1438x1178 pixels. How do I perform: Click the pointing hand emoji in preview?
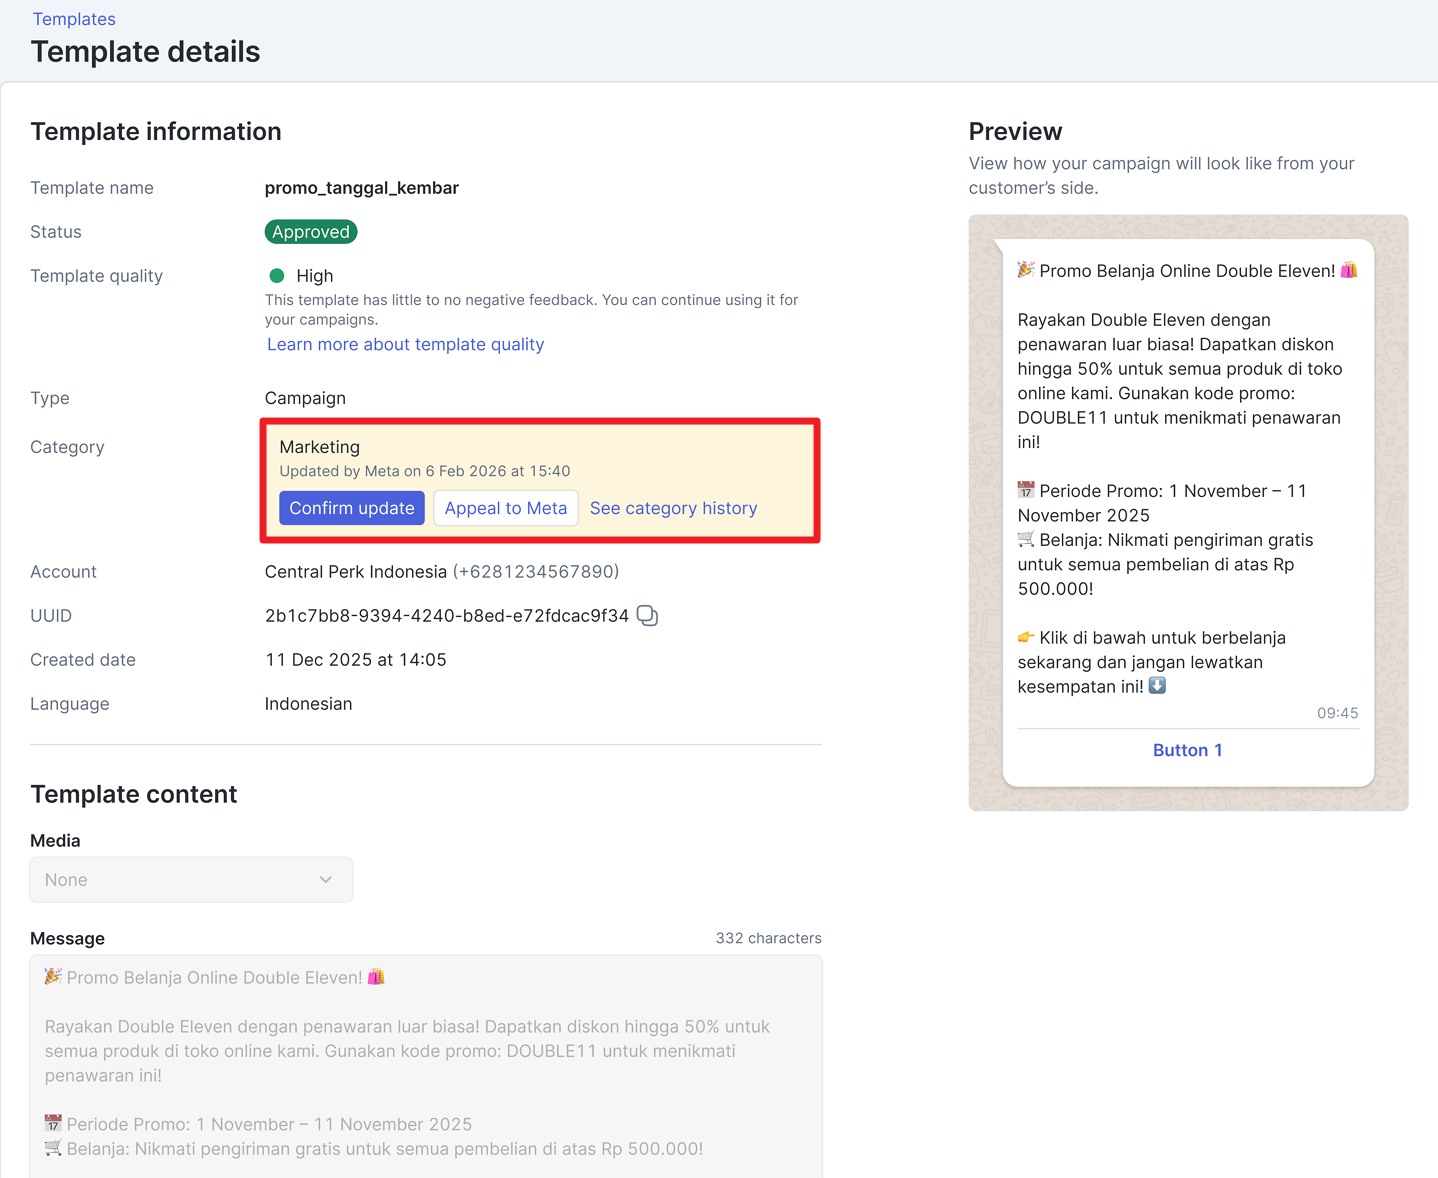1026,637
